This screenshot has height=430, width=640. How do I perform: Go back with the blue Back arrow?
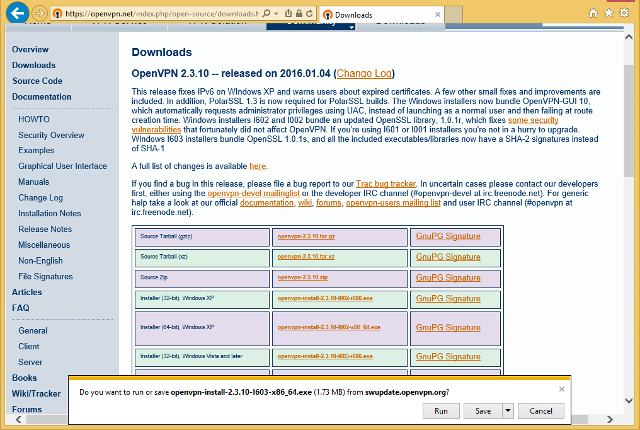click(x=17, y=13)
